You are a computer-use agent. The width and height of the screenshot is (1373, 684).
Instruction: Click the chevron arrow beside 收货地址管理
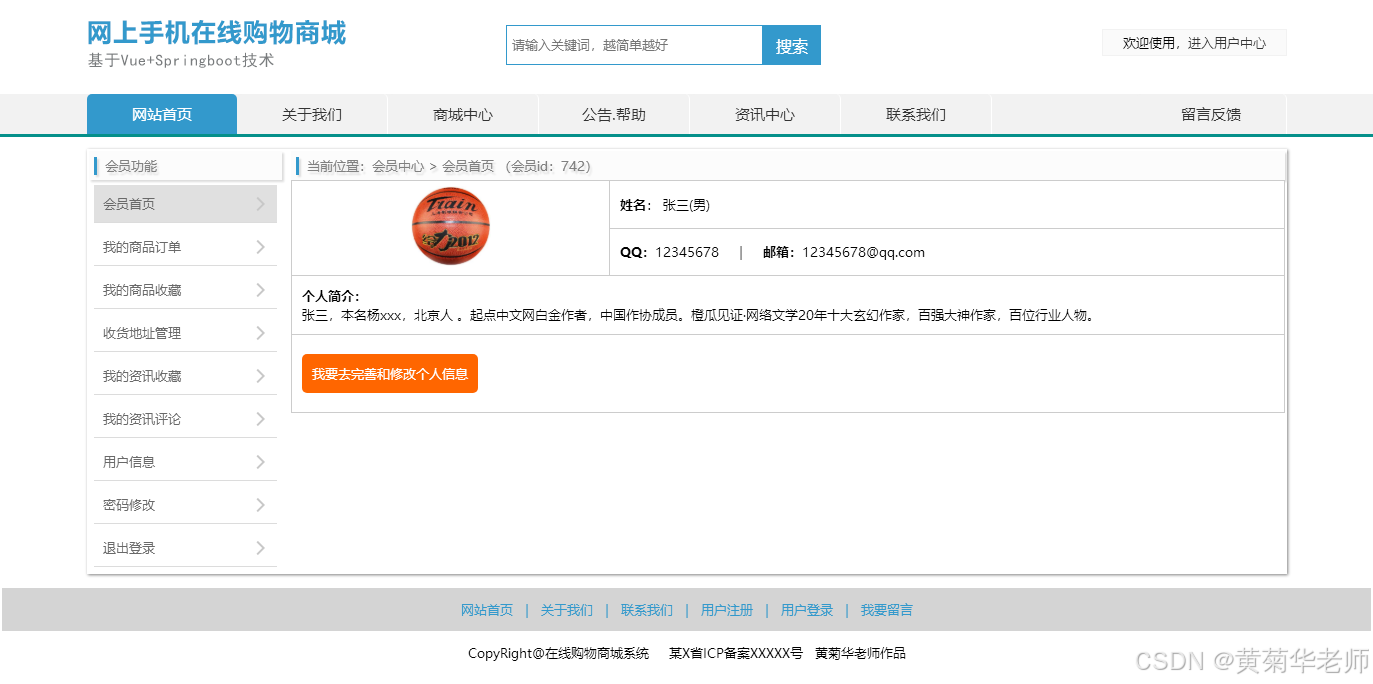click(260, 333)
